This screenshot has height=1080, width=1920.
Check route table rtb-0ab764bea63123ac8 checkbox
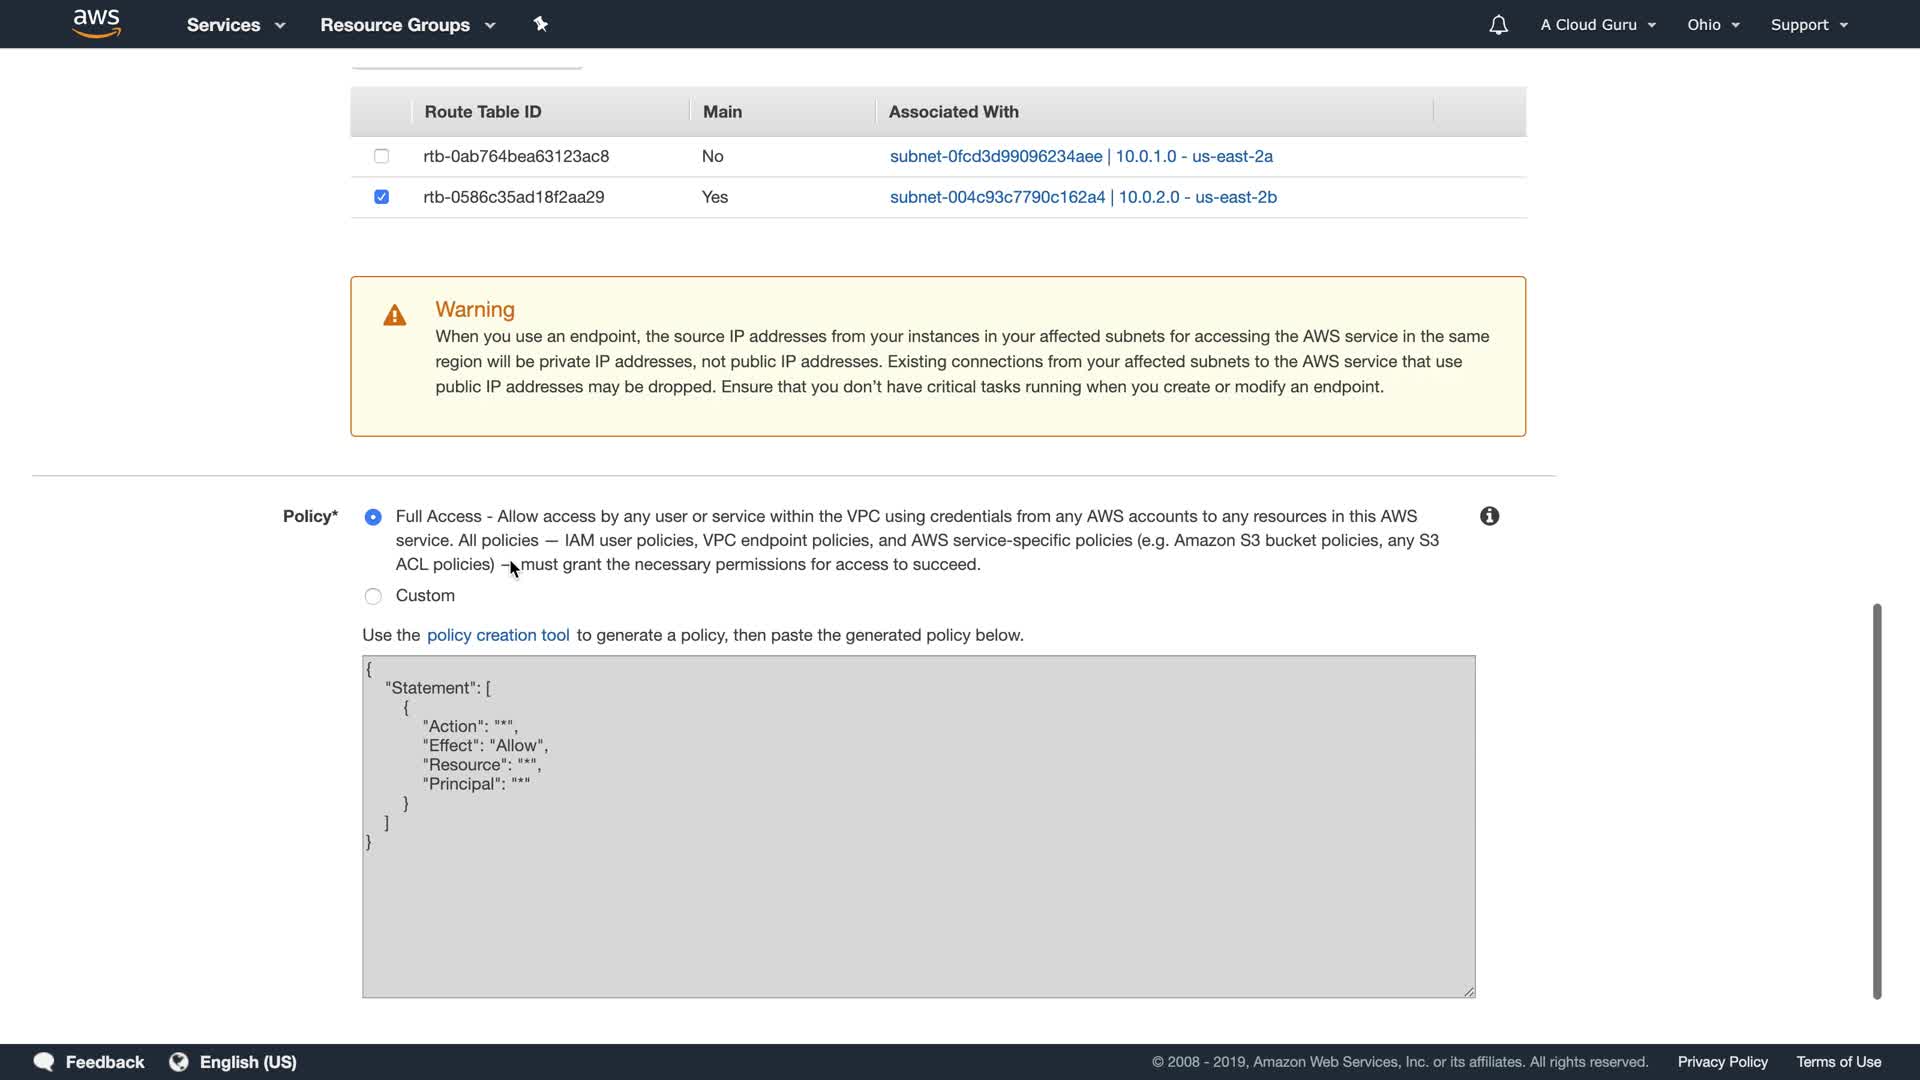coord(381,156)
